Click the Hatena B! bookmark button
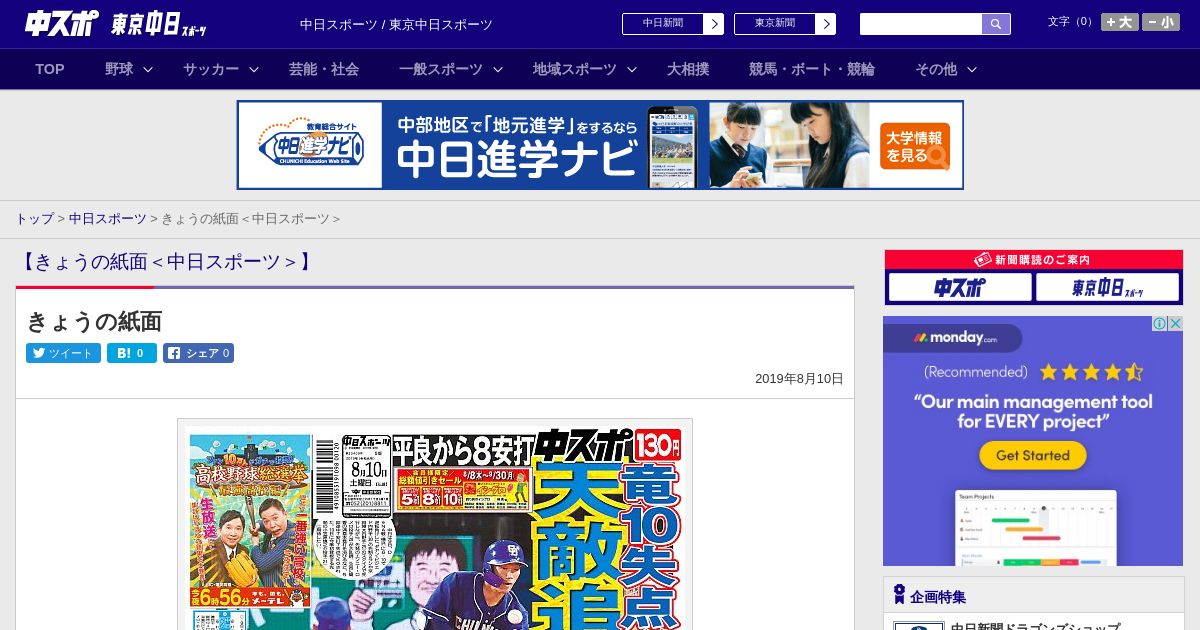 [132, 353]
